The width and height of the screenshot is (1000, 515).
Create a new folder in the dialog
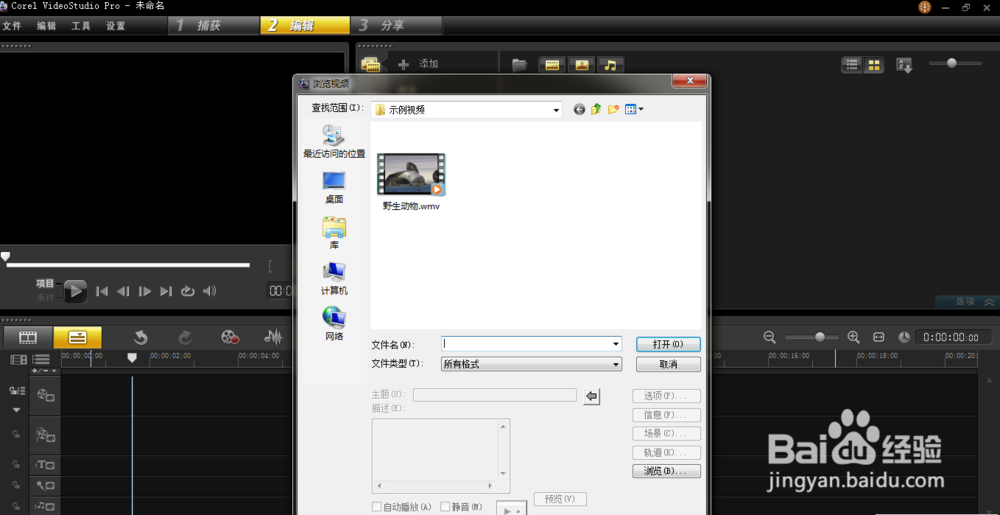(614, 110)
